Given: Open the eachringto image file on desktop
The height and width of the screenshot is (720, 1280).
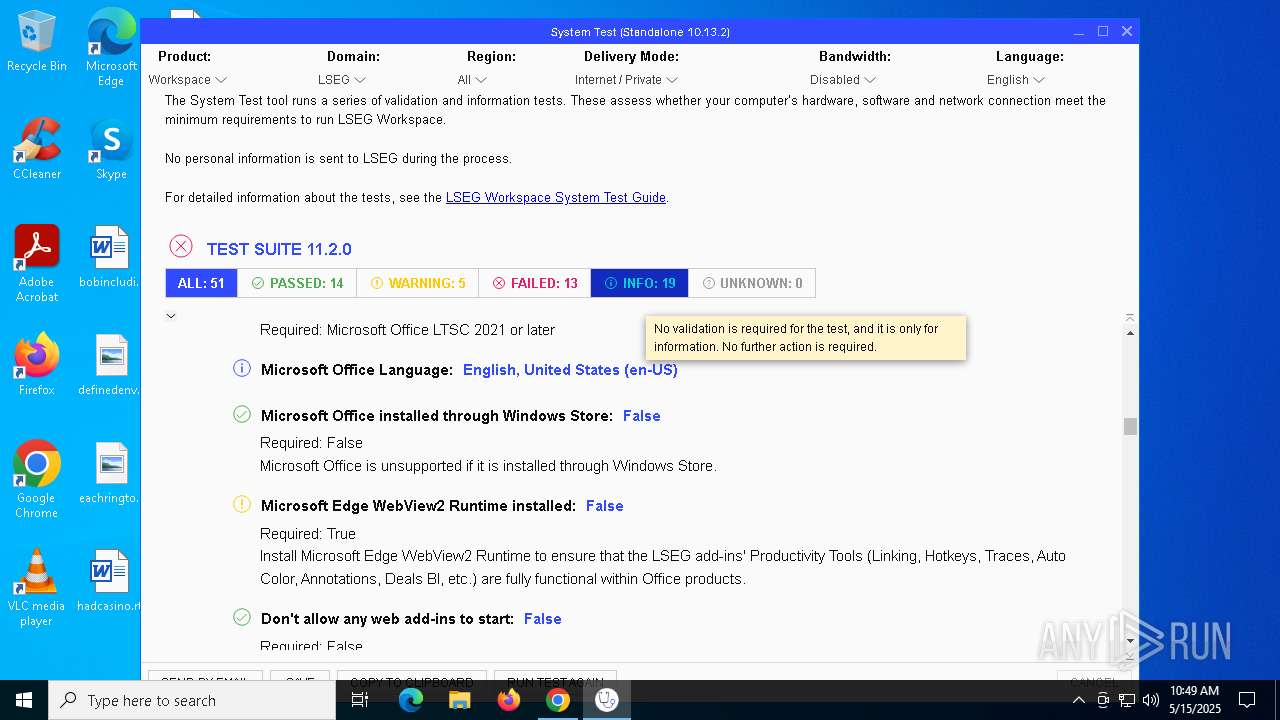Looking at the screenshot, I should coord(110,473).
